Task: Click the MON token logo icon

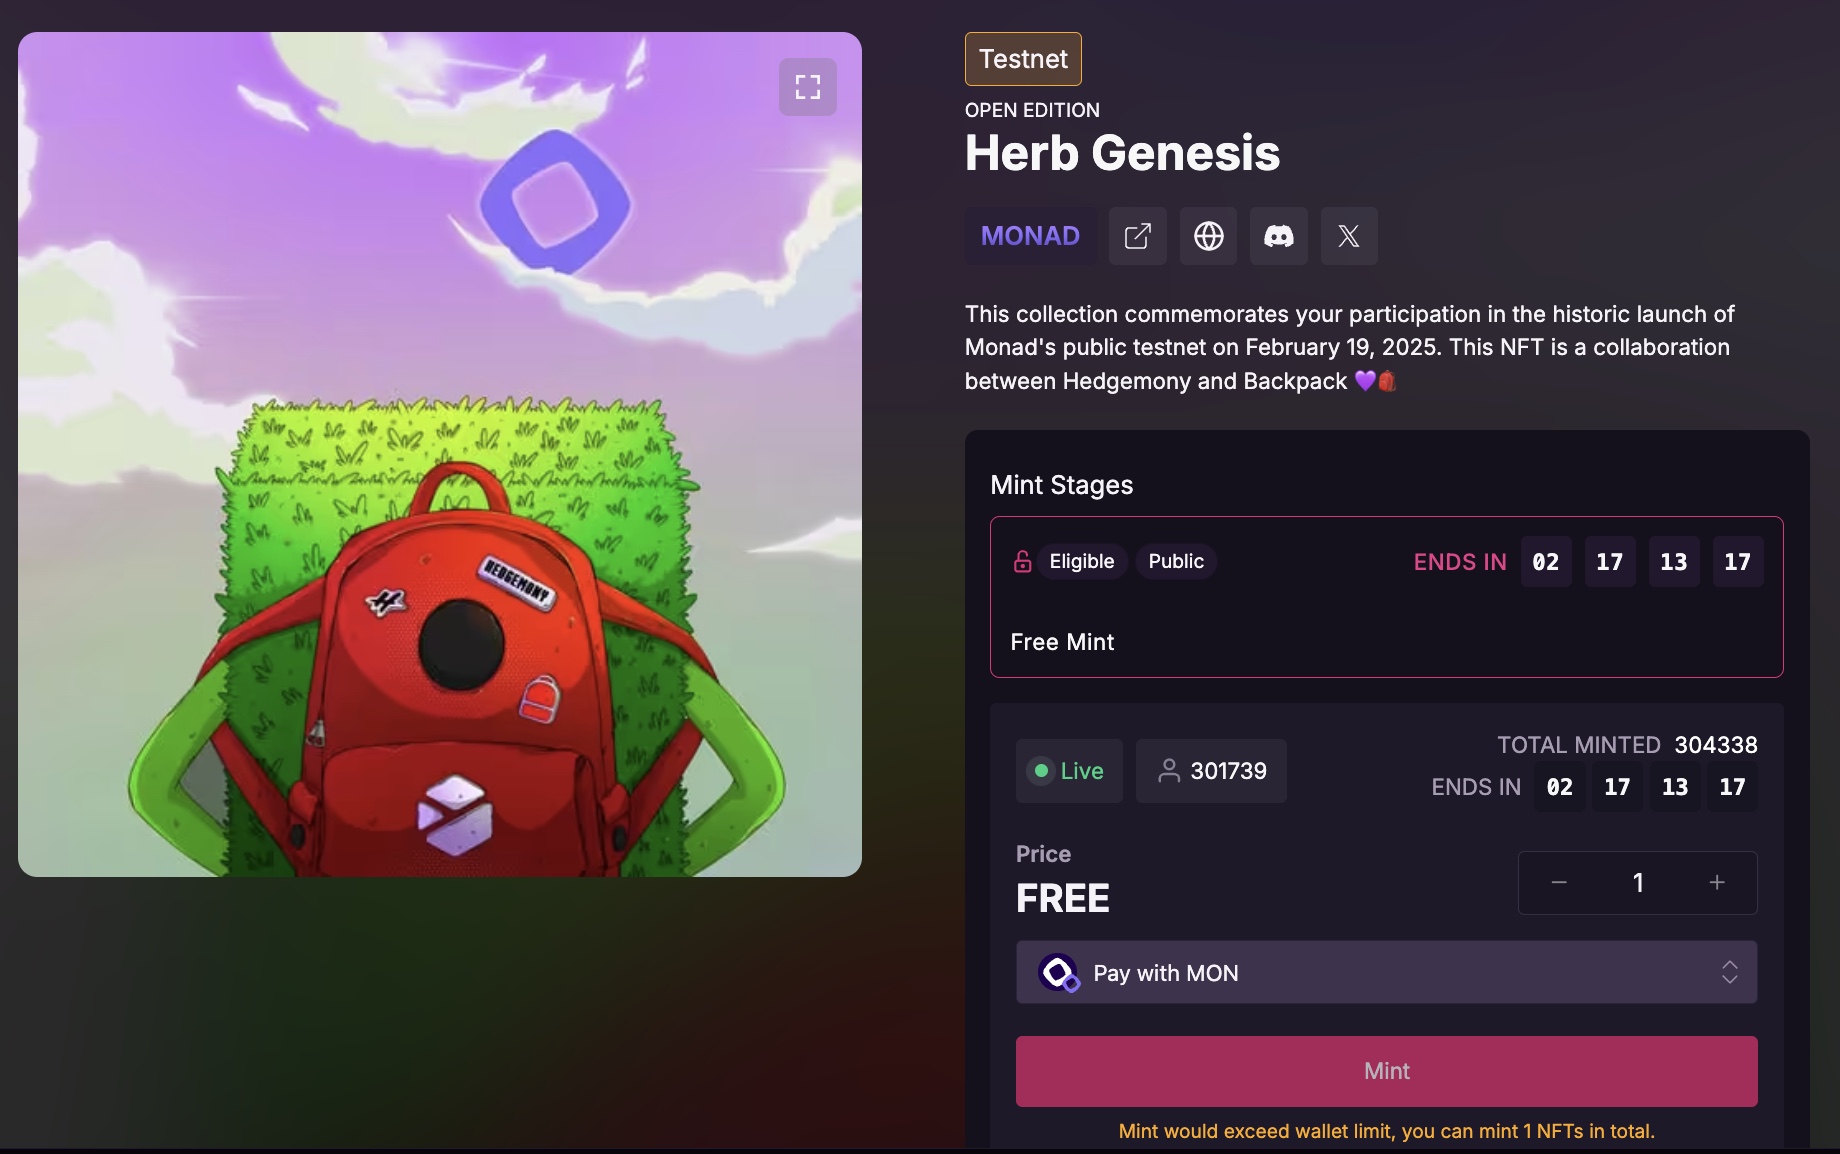Action: click(1058, 972)
